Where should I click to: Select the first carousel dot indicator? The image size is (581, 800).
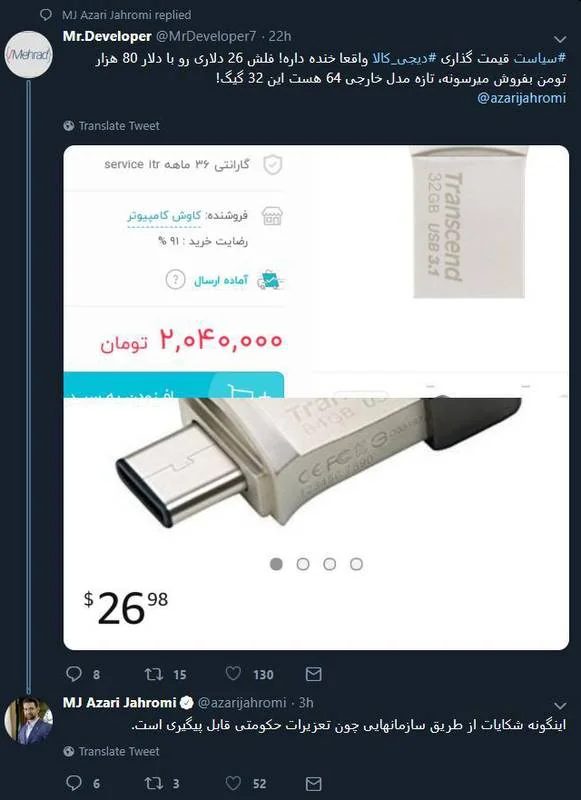[276, 564]
